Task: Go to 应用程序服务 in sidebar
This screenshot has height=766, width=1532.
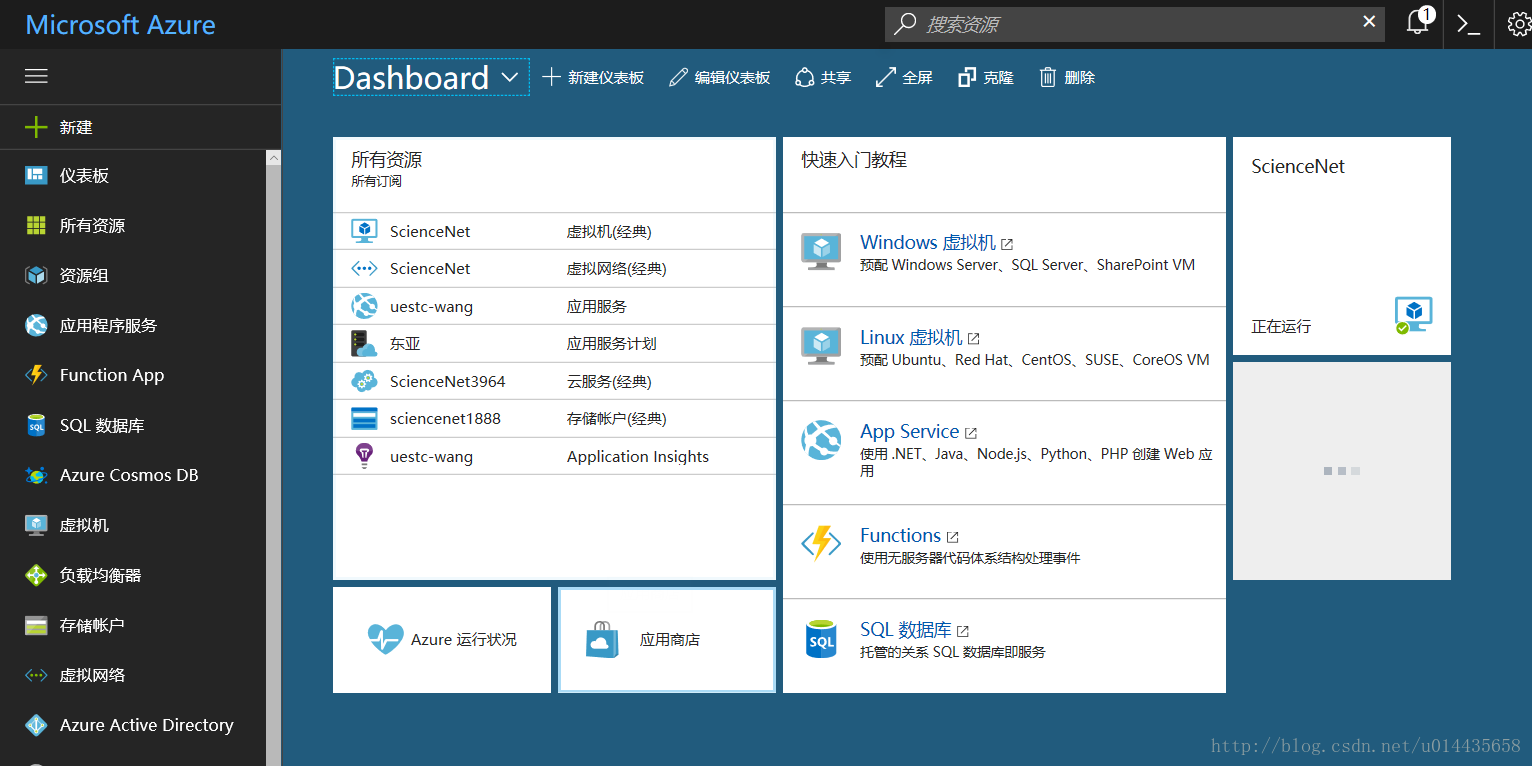Action: pyautogui.click(x=133, y=326)
